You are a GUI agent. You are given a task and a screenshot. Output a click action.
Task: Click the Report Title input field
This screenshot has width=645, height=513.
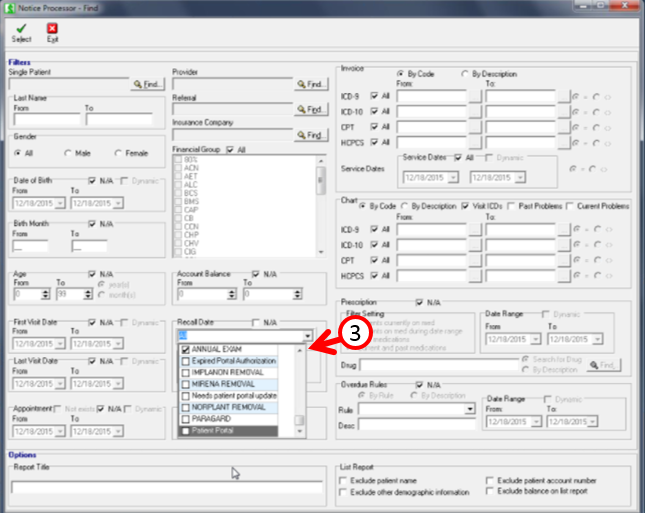click(167, 487)
